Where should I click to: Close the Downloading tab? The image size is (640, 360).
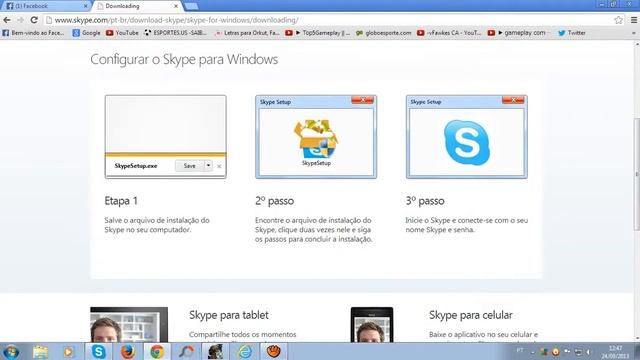(x=176, y=6)
